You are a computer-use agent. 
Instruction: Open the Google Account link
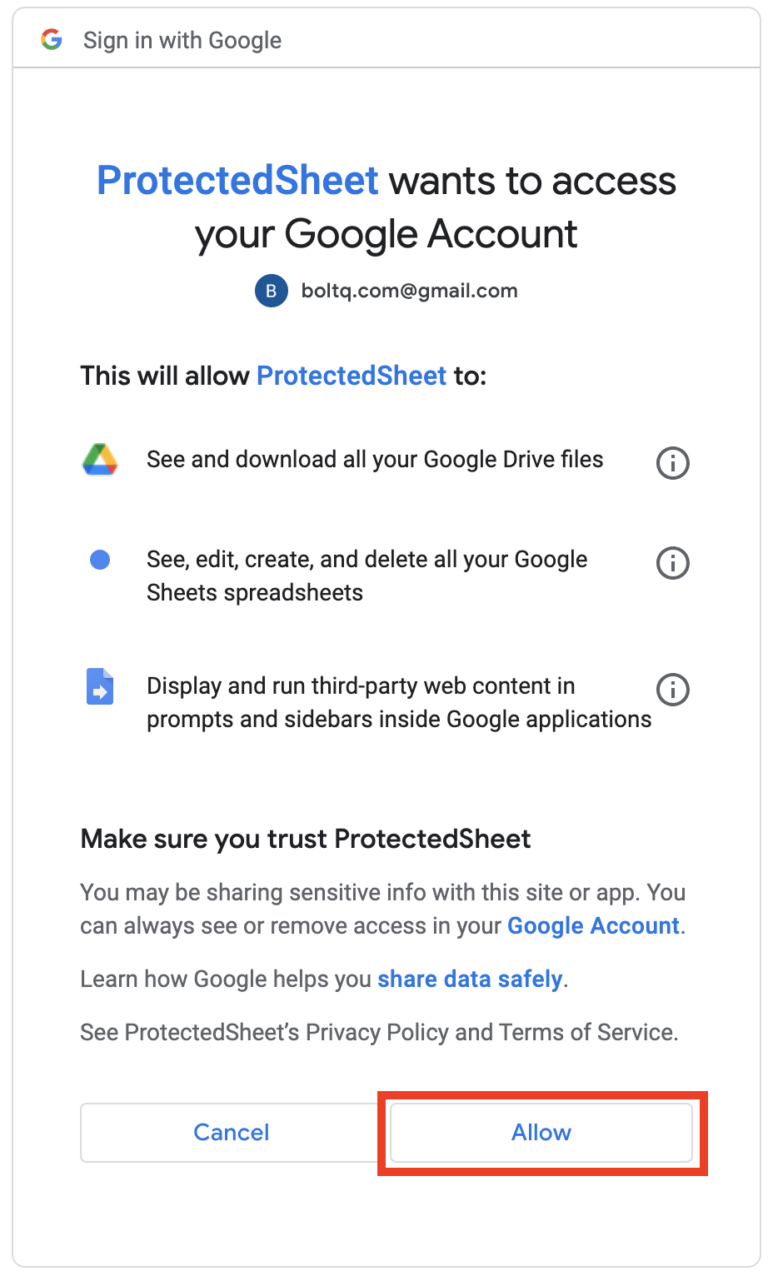pyautogui.click(x=592, y=925)
